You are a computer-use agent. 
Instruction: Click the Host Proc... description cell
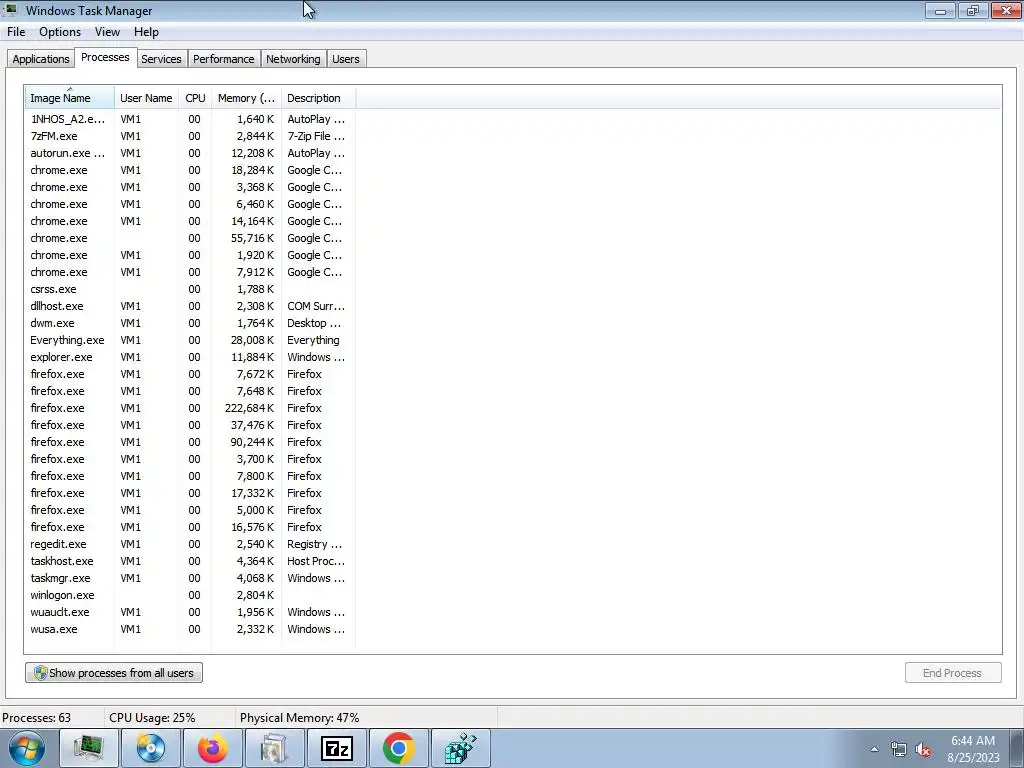(316, 560)
